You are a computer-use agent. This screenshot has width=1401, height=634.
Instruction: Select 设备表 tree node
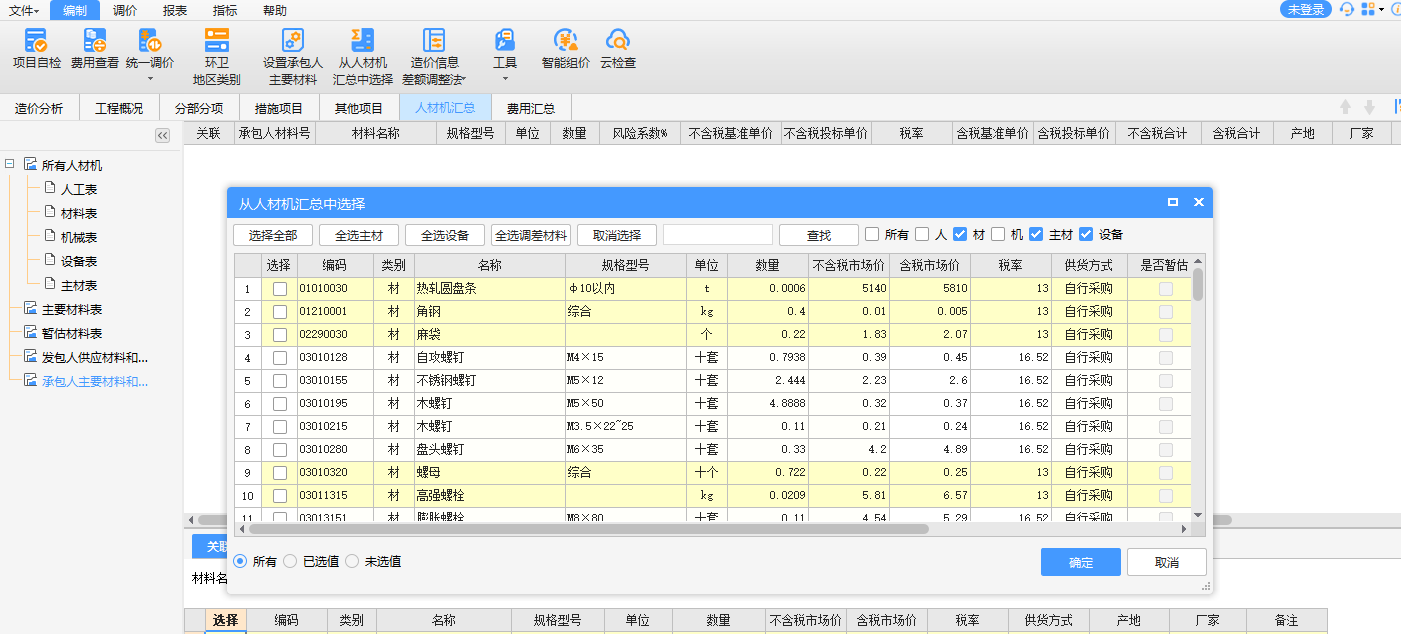(79, 261)
